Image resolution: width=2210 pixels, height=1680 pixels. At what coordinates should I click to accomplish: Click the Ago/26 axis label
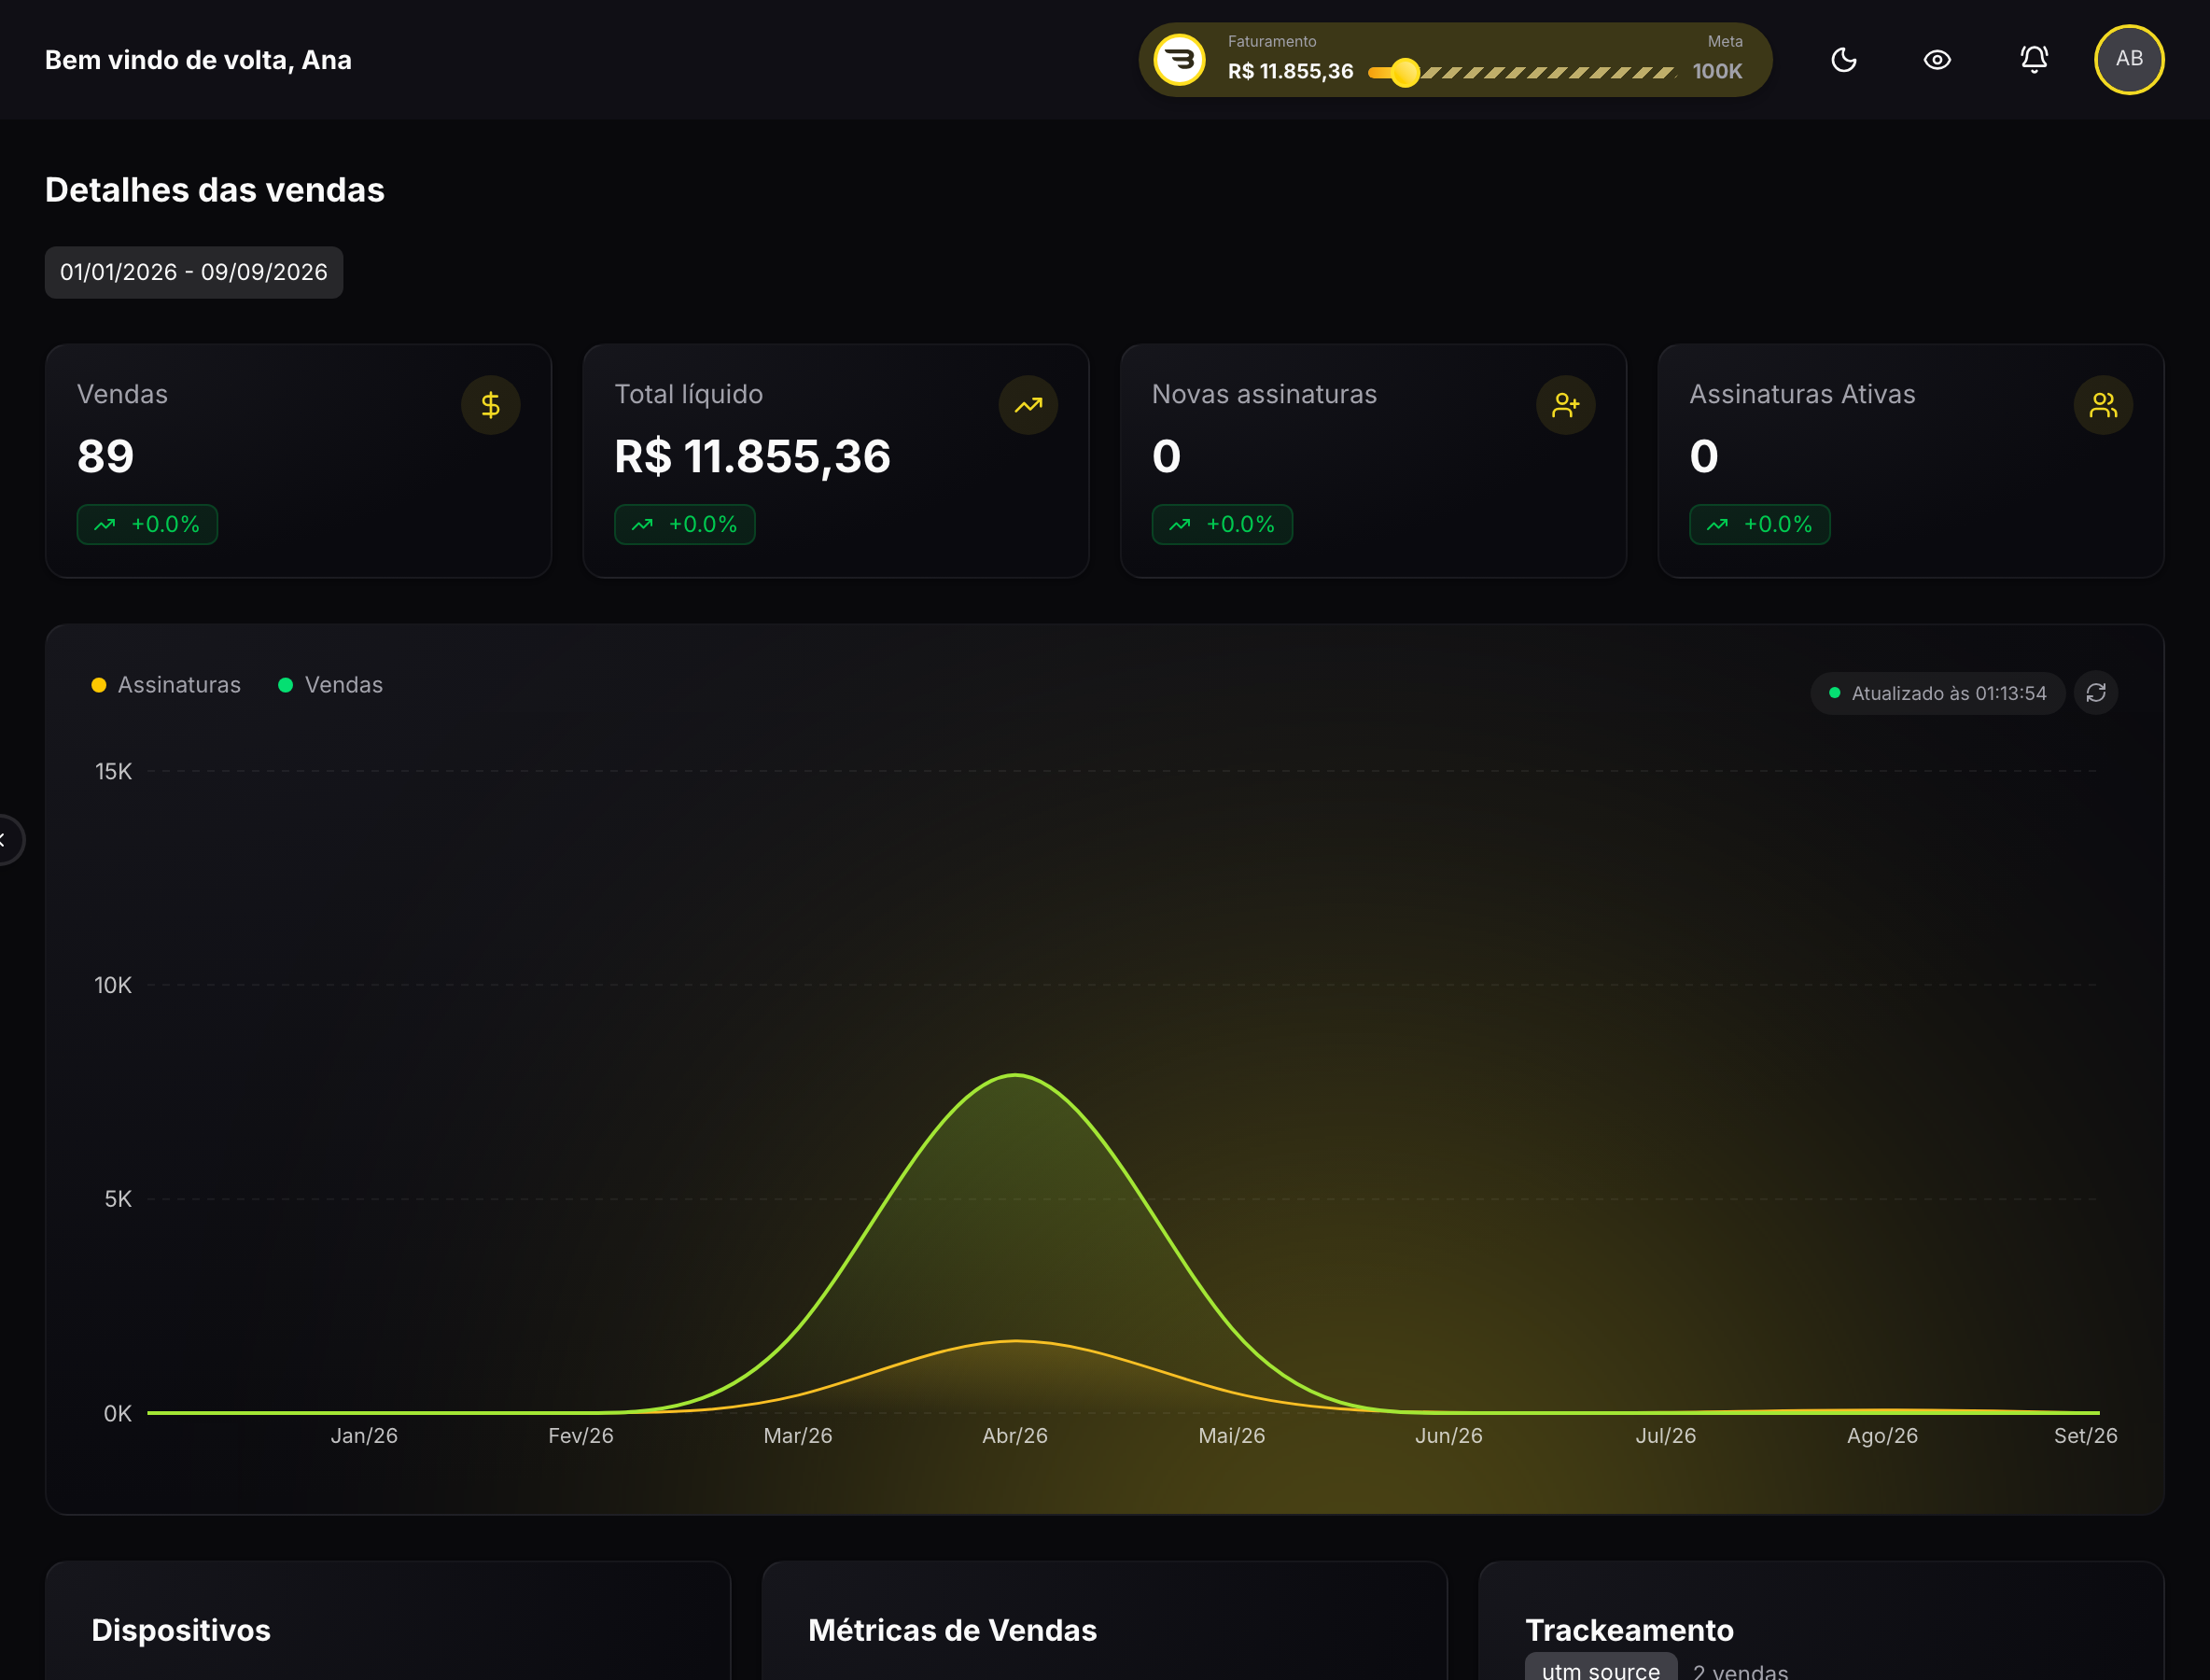1882,1436
